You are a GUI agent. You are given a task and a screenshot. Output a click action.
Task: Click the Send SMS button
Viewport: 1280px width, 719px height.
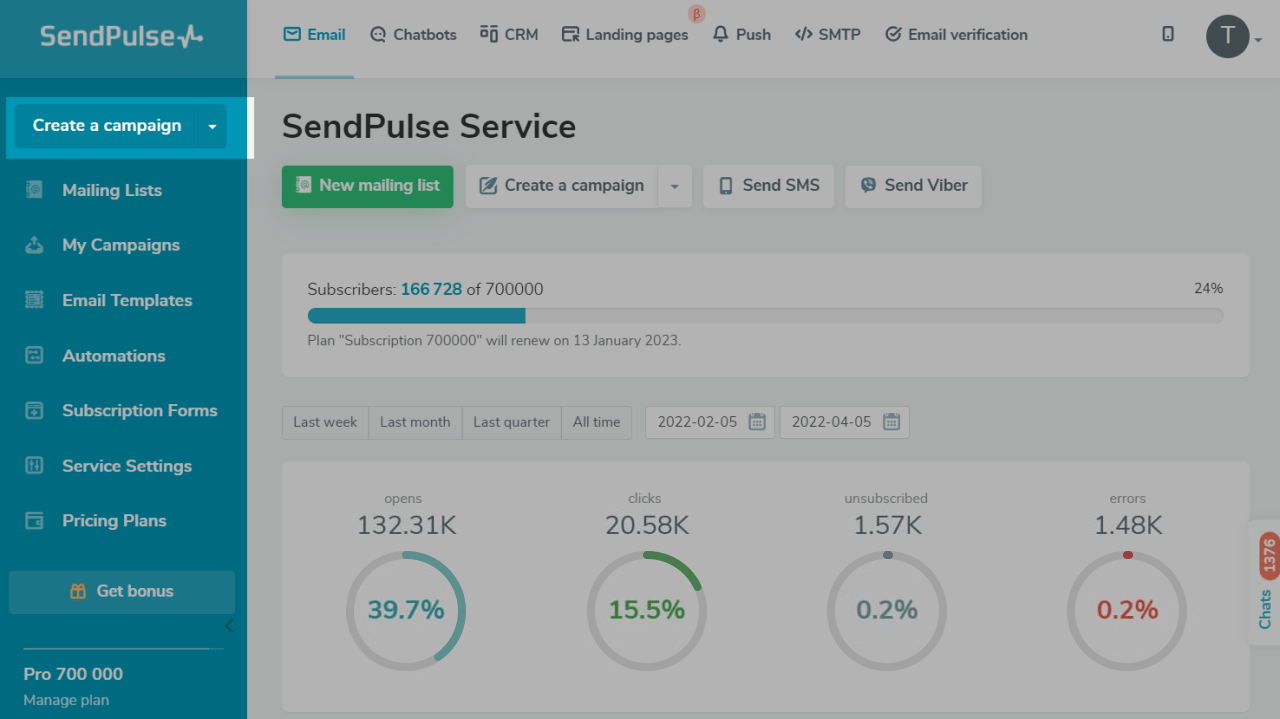pos(768,186)
